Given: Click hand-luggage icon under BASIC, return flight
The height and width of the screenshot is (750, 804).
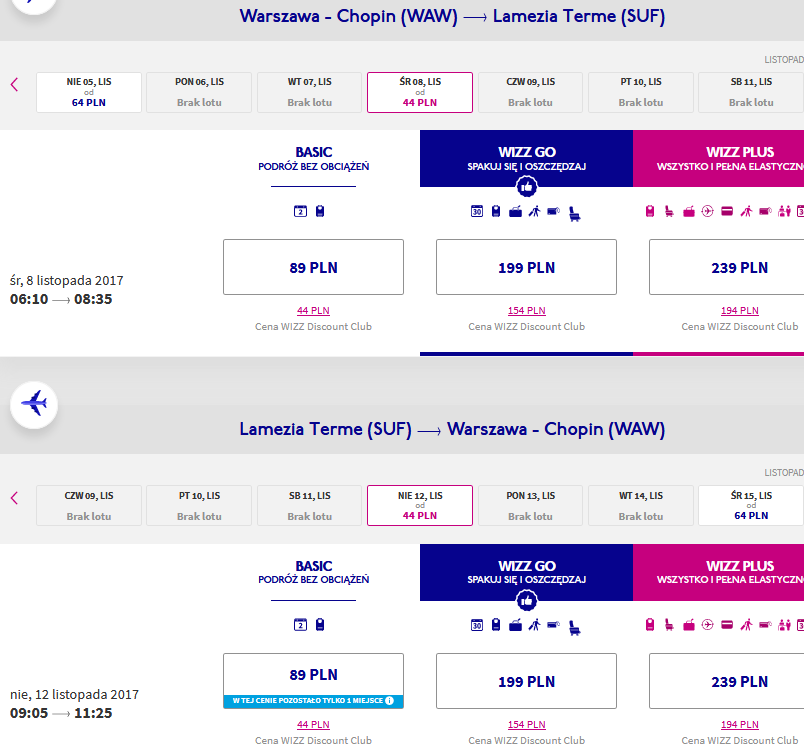Looking at the screenshot, I should point(320,624).
